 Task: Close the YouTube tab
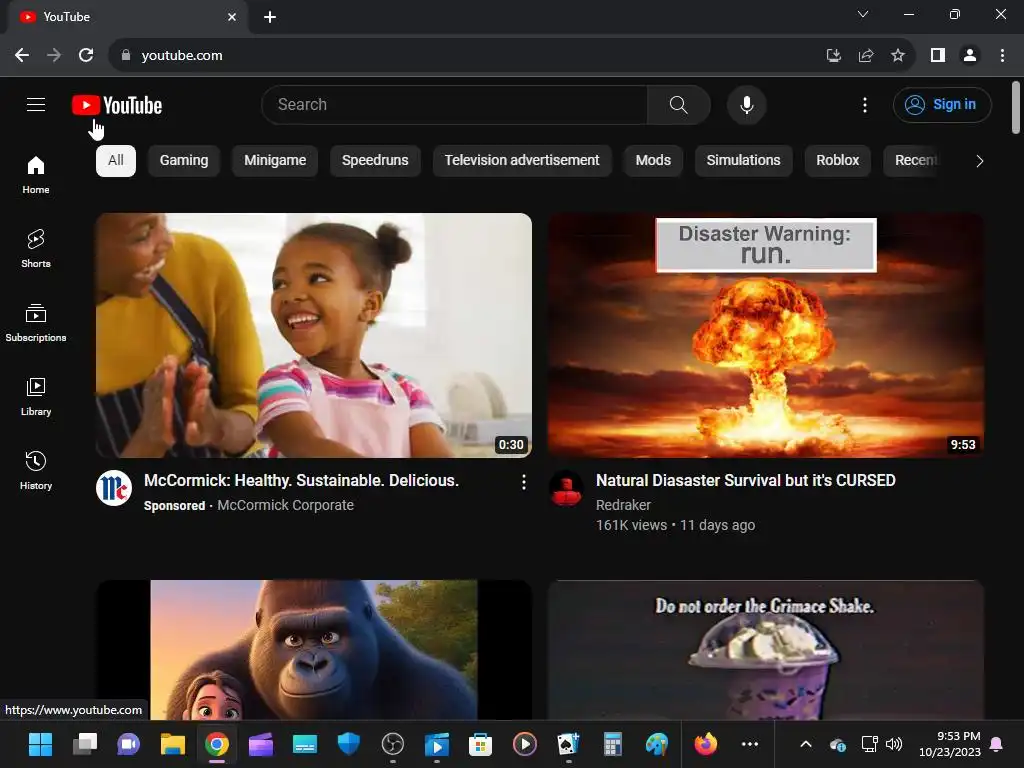(x=232, y=17)
